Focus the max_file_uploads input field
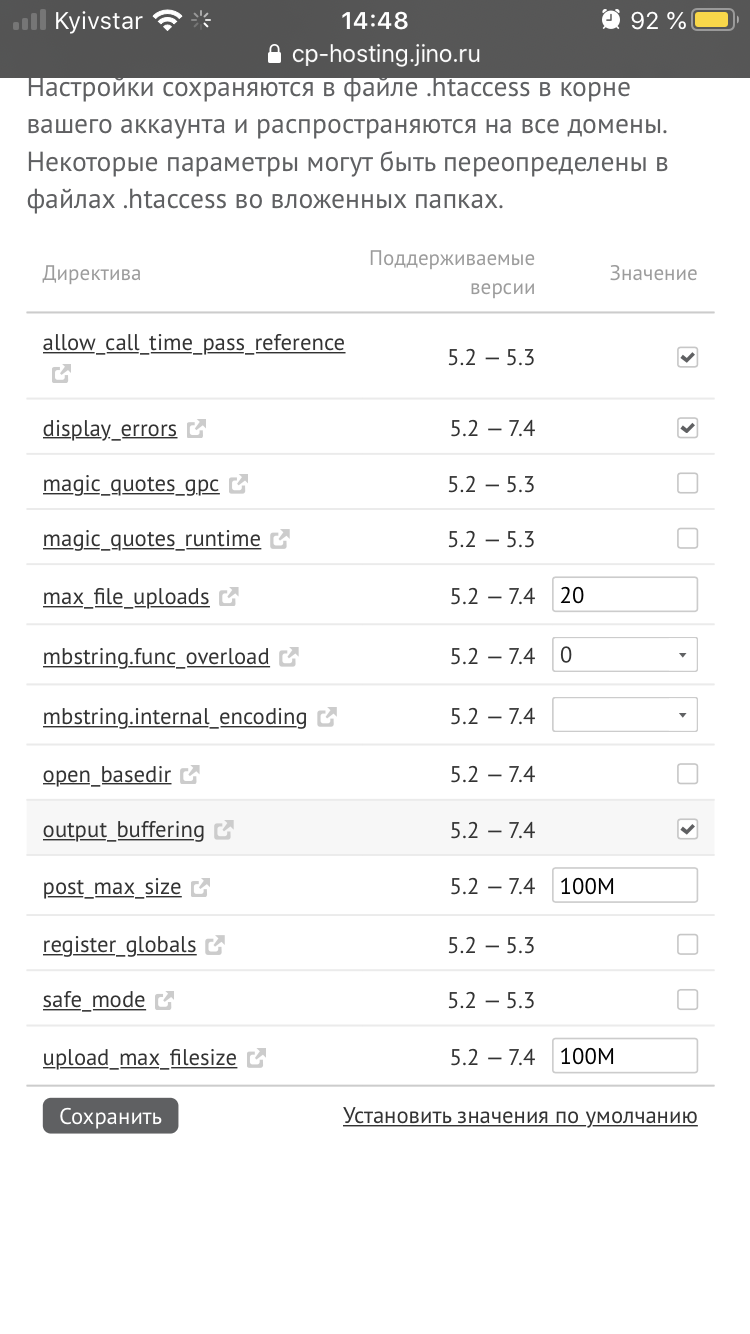Screen dimensions: 750x1334 [624, 595]
